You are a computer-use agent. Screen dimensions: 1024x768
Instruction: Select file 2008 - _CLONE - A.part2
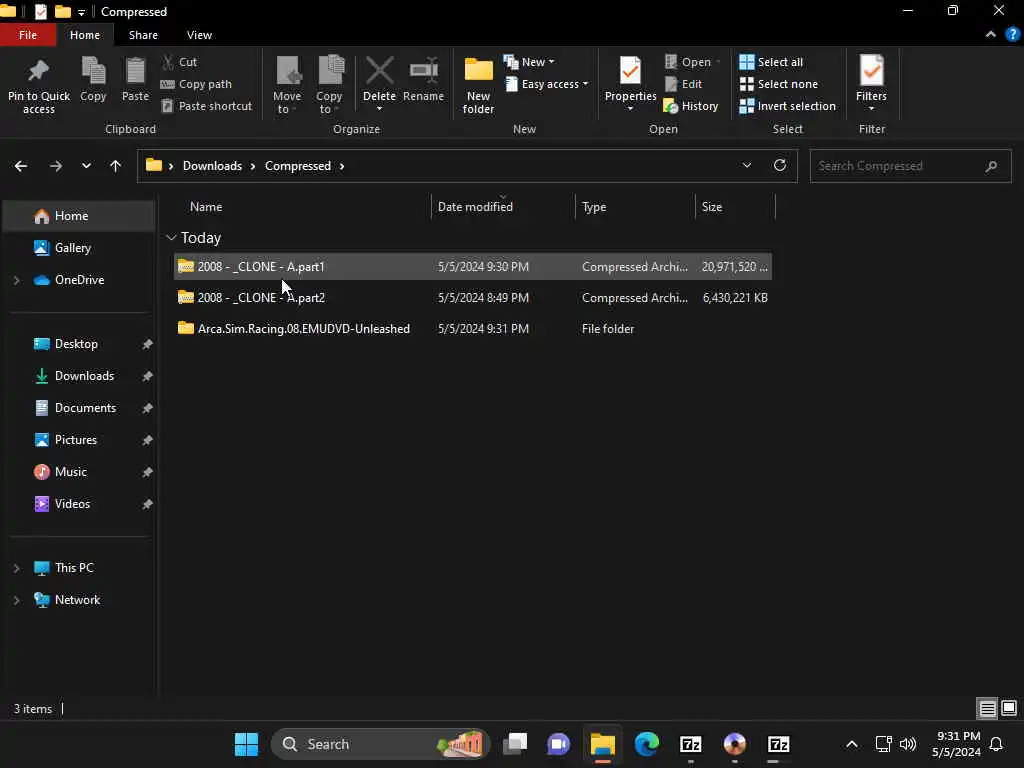(473, 298)
